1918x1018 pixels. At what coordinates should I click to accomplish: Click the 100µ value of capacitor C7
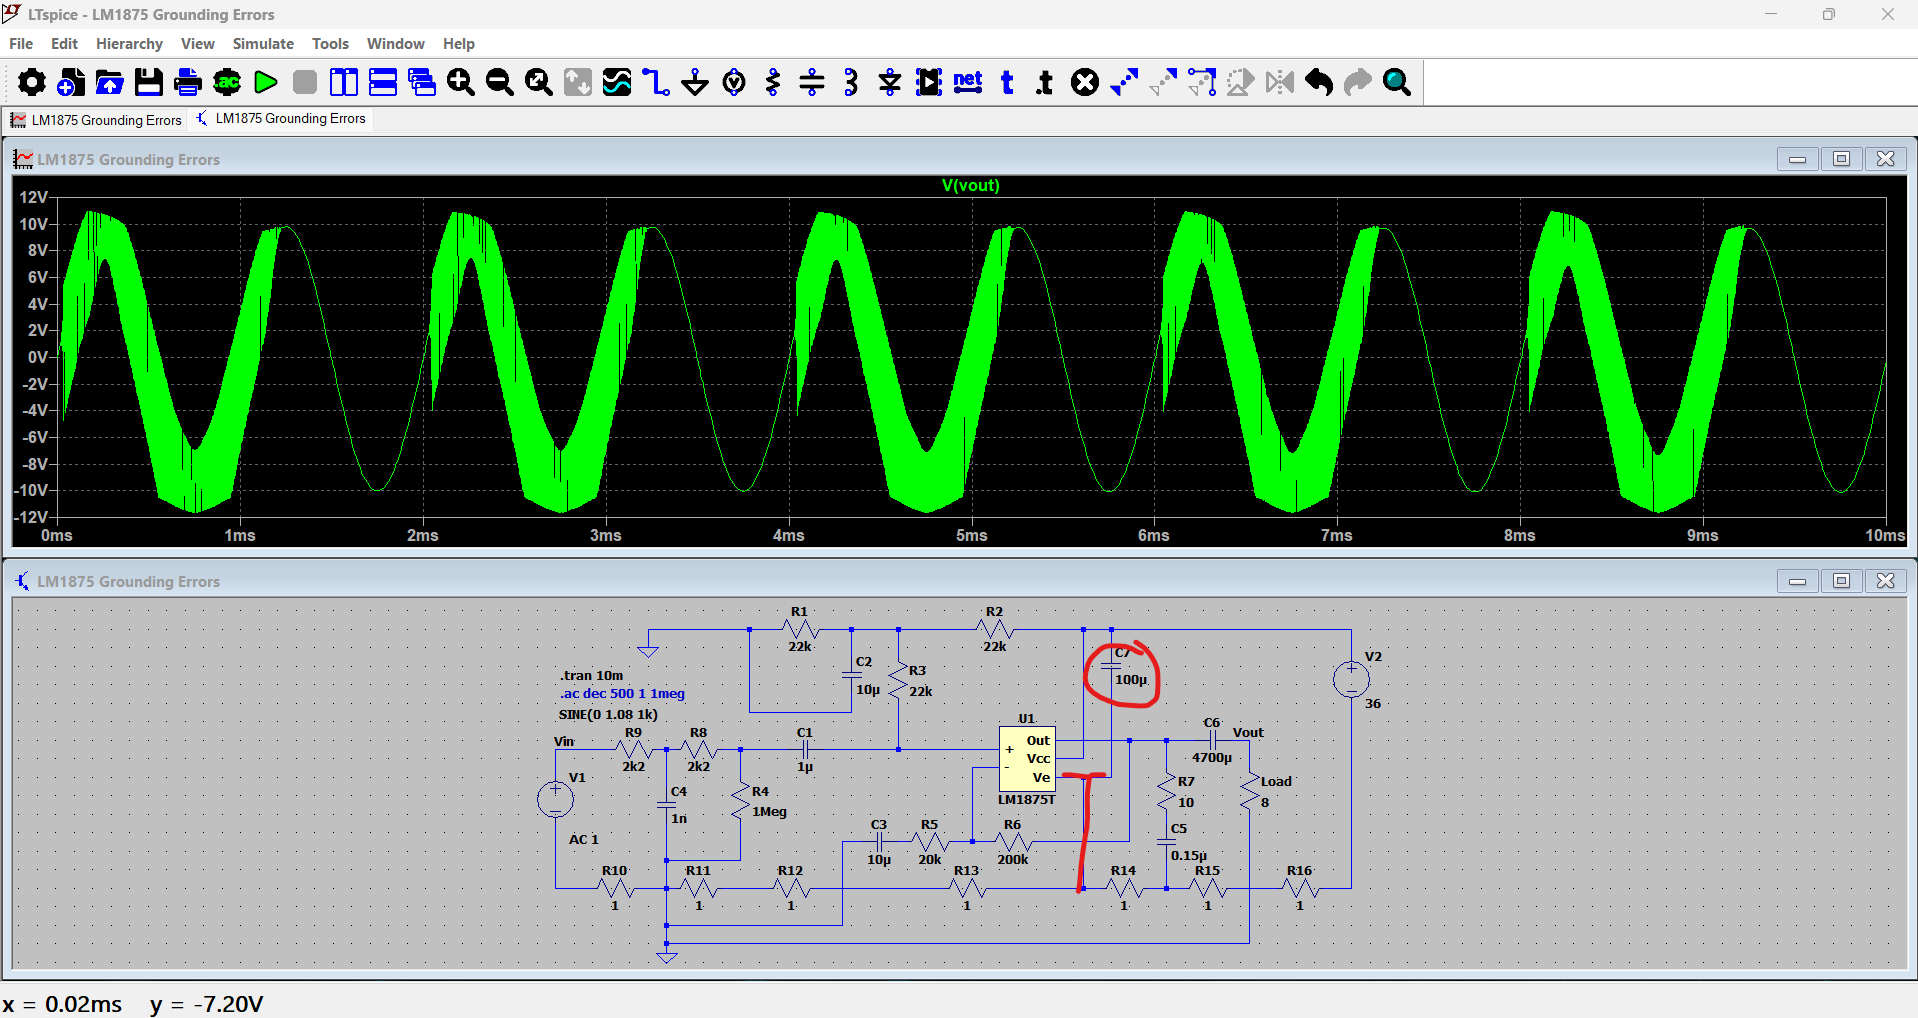(1130, 679)
